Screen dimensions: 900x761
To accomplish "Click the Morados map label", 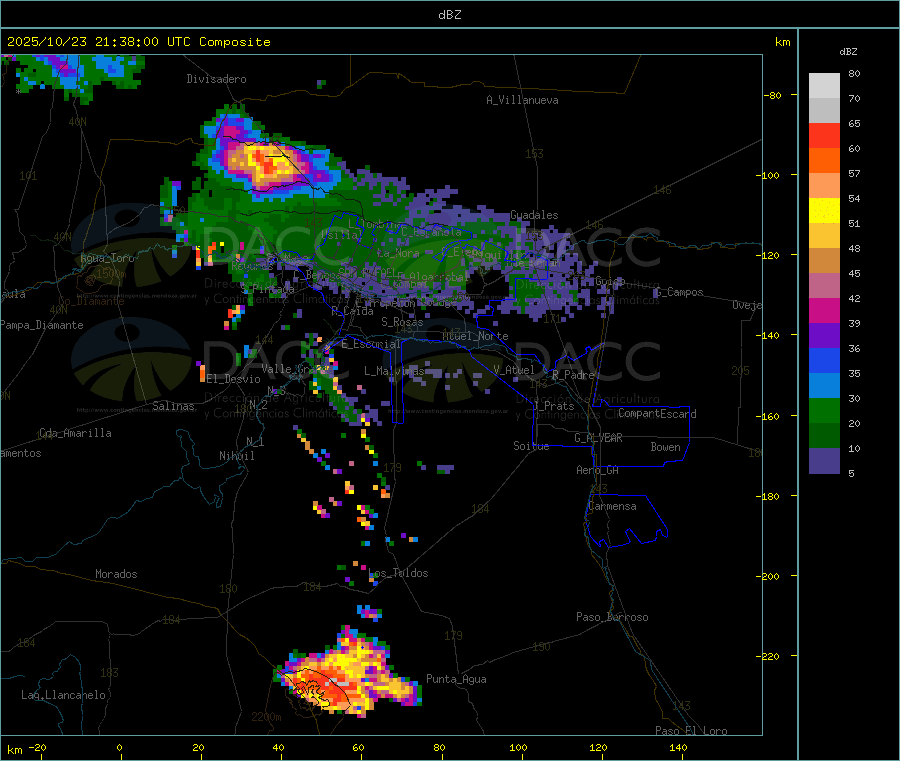I will point(116,574).
